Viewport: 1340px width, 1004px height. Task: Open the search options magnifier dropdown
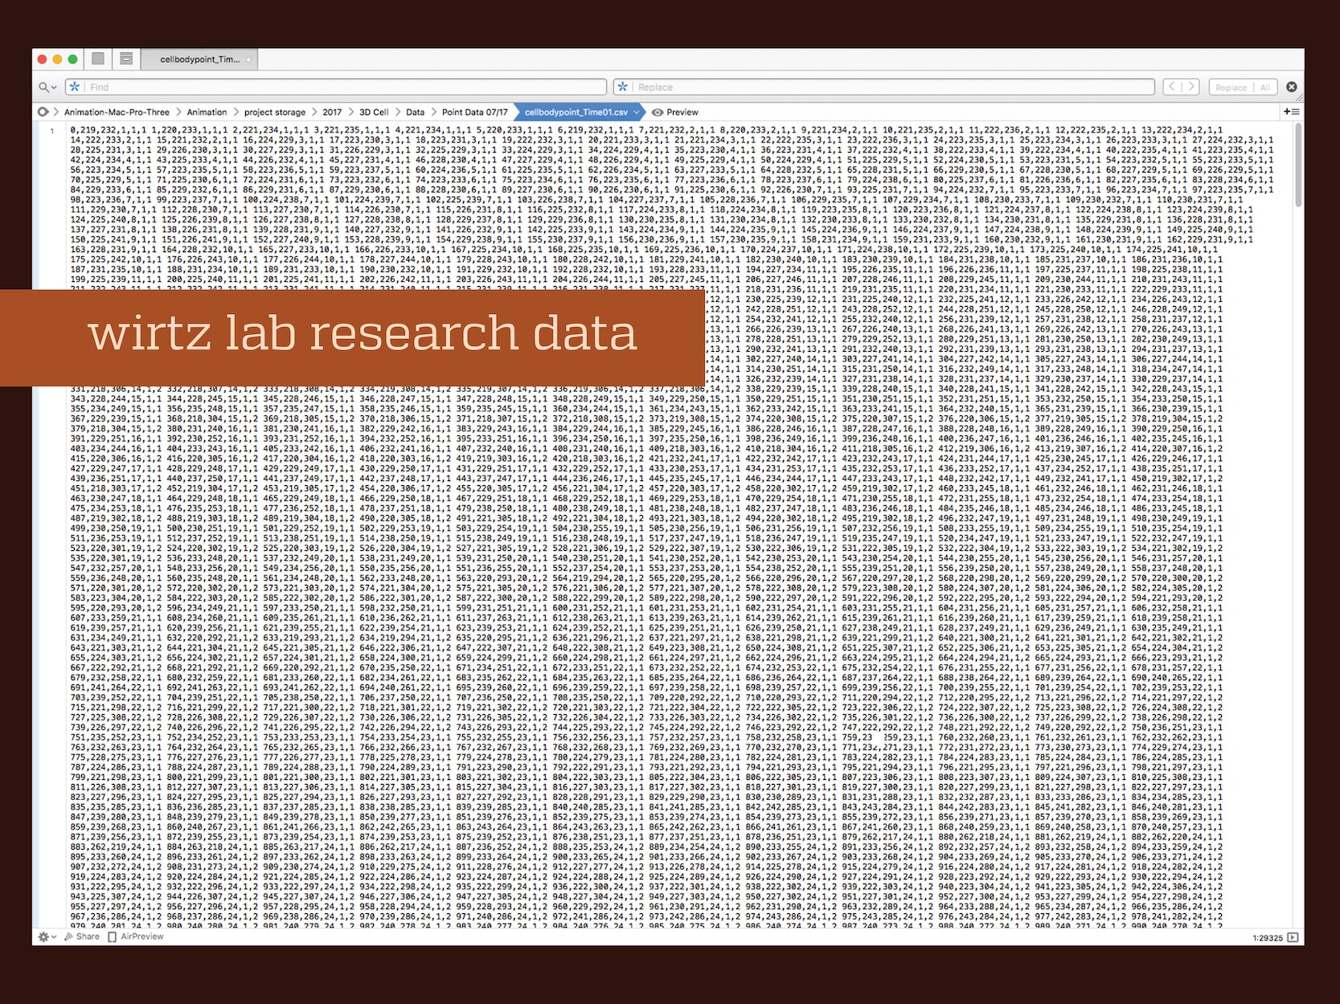(46, 87)
